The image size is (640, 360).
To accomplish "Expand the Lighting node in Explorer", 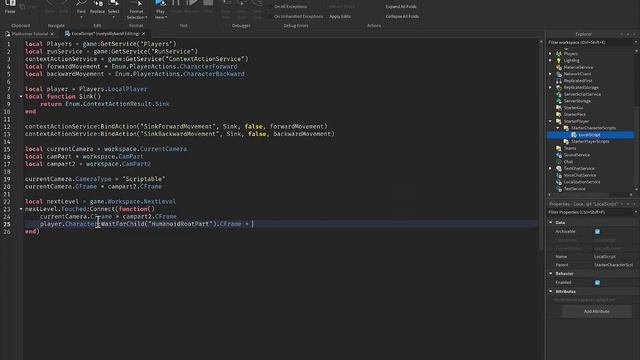I will click(x=550, y=60).
